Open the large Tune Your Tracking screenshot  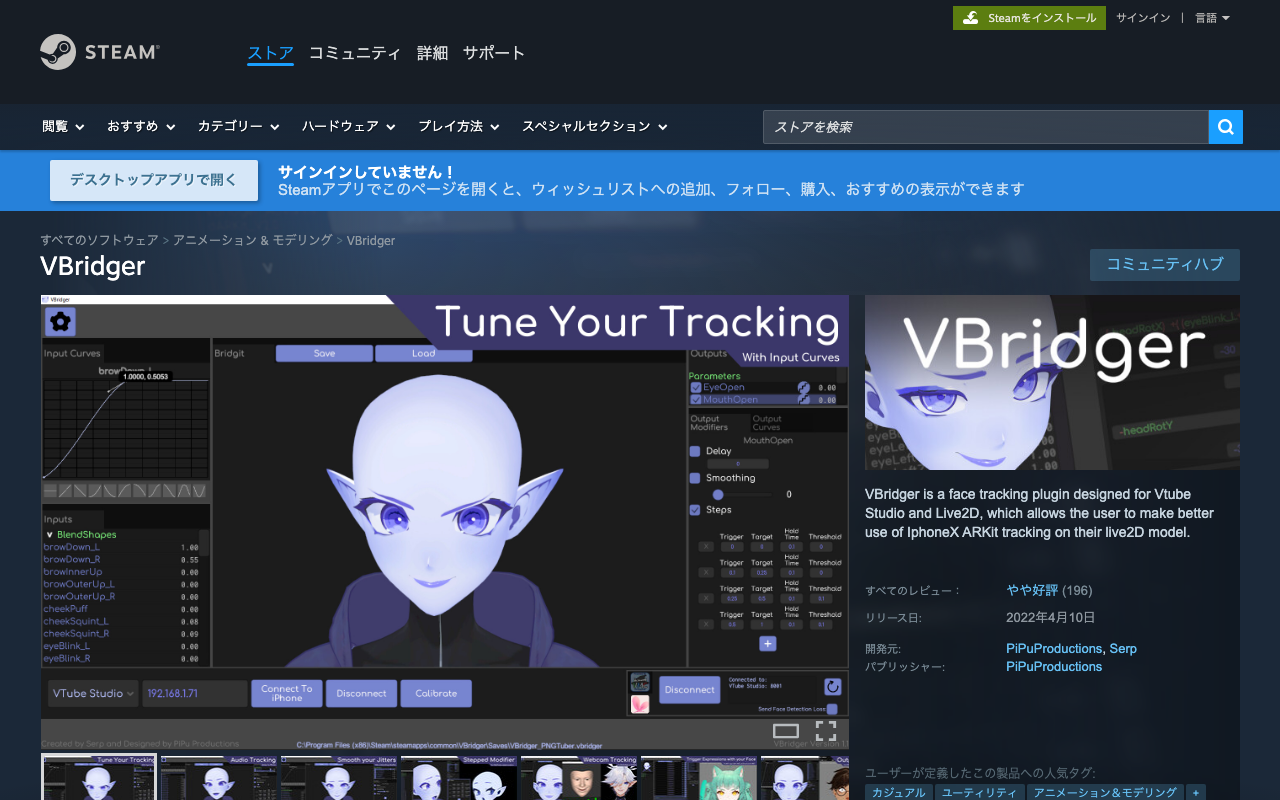445,522
